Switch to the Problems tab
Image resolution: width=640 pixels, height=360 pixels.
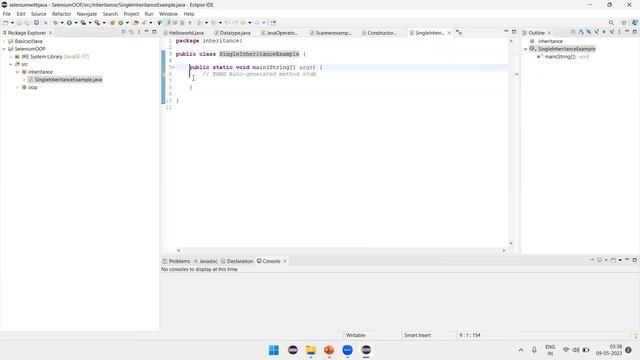click(x=176, y=261)
